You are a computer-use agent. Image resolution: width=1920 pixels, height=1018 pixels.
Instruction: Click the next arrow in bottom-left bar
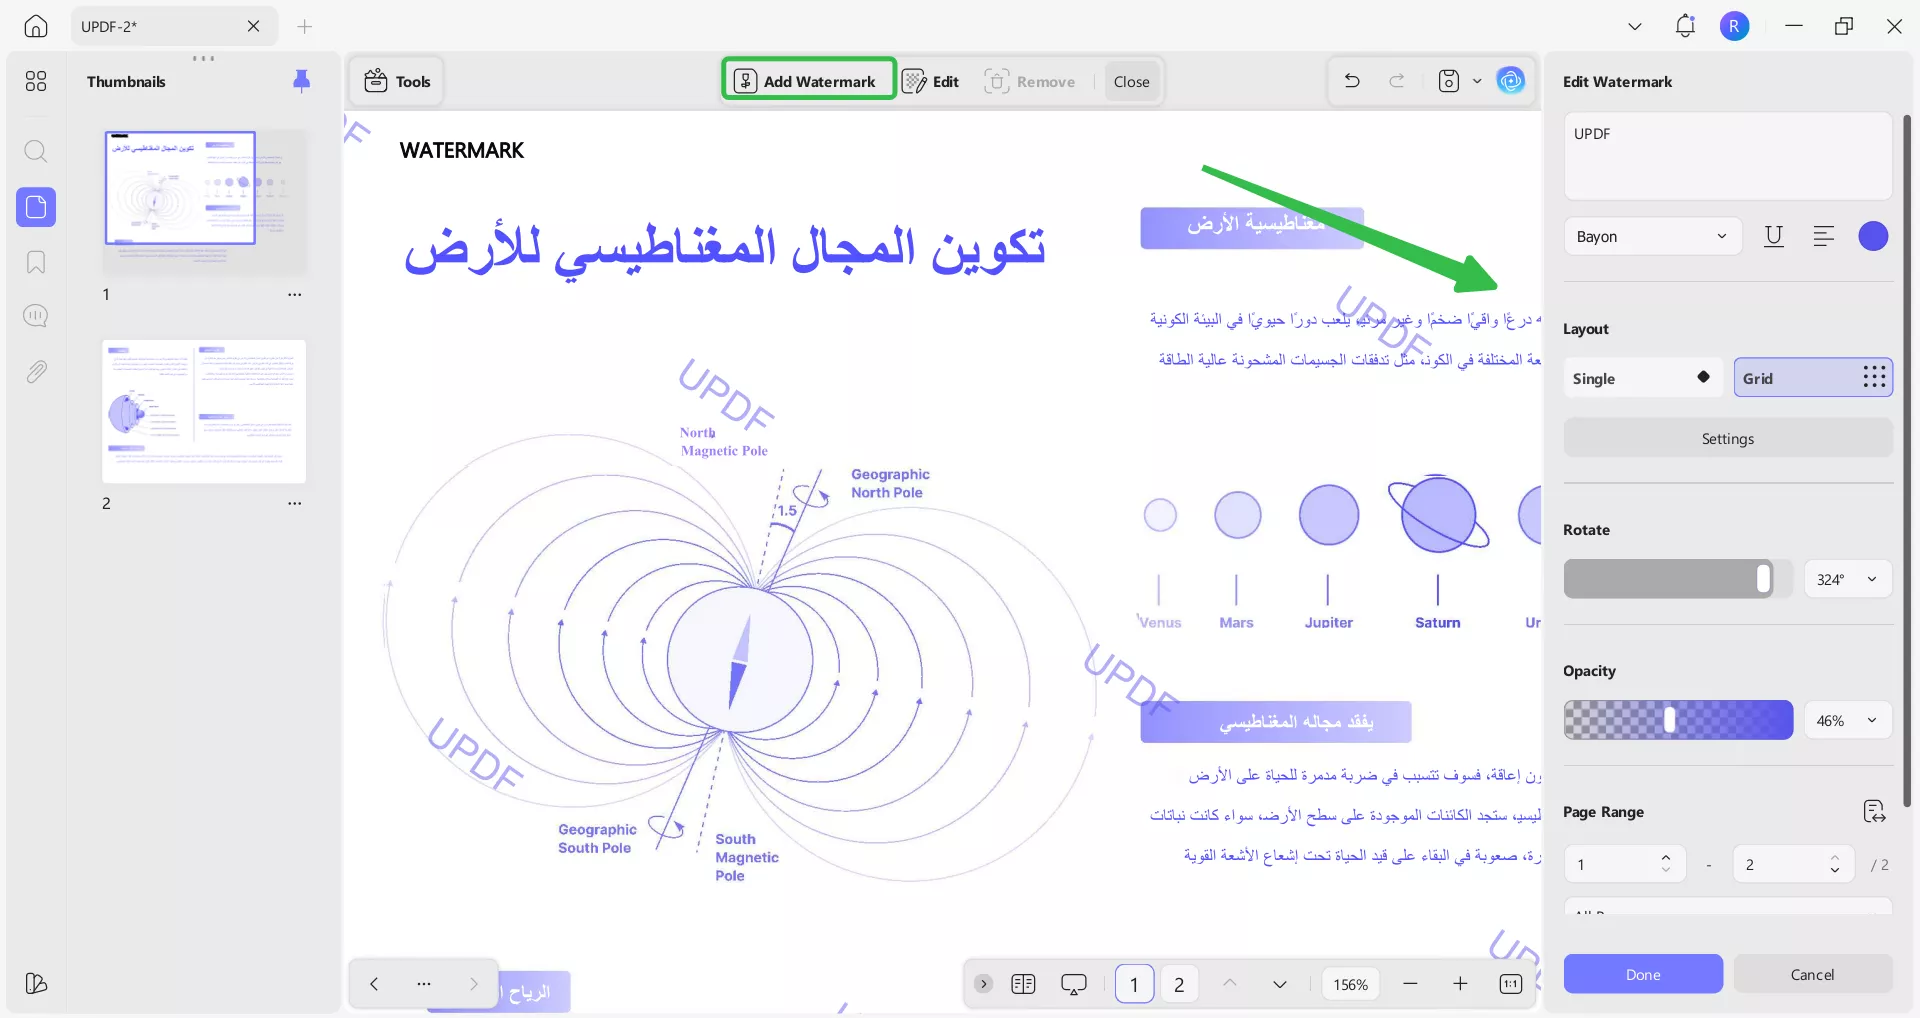(x=474, y=984)
